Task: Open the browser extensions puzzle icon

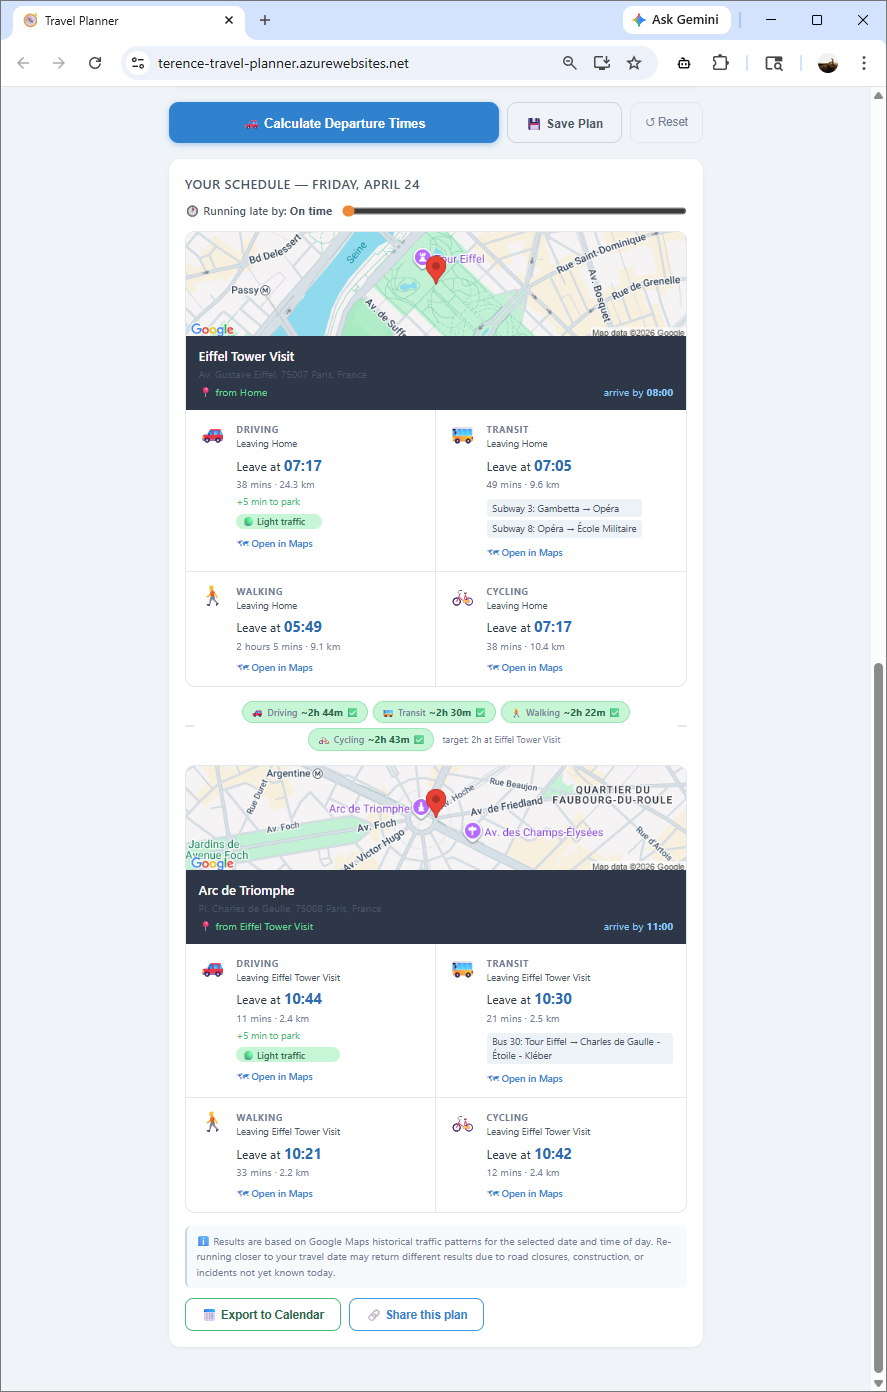Action: point(720,63)
